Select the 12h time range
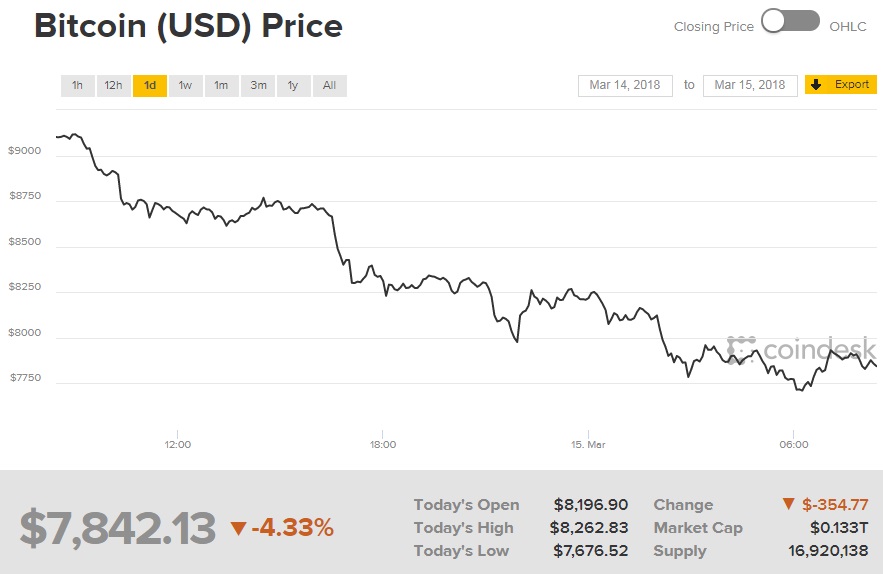This screenshot has height=574, width=883. 113,86
